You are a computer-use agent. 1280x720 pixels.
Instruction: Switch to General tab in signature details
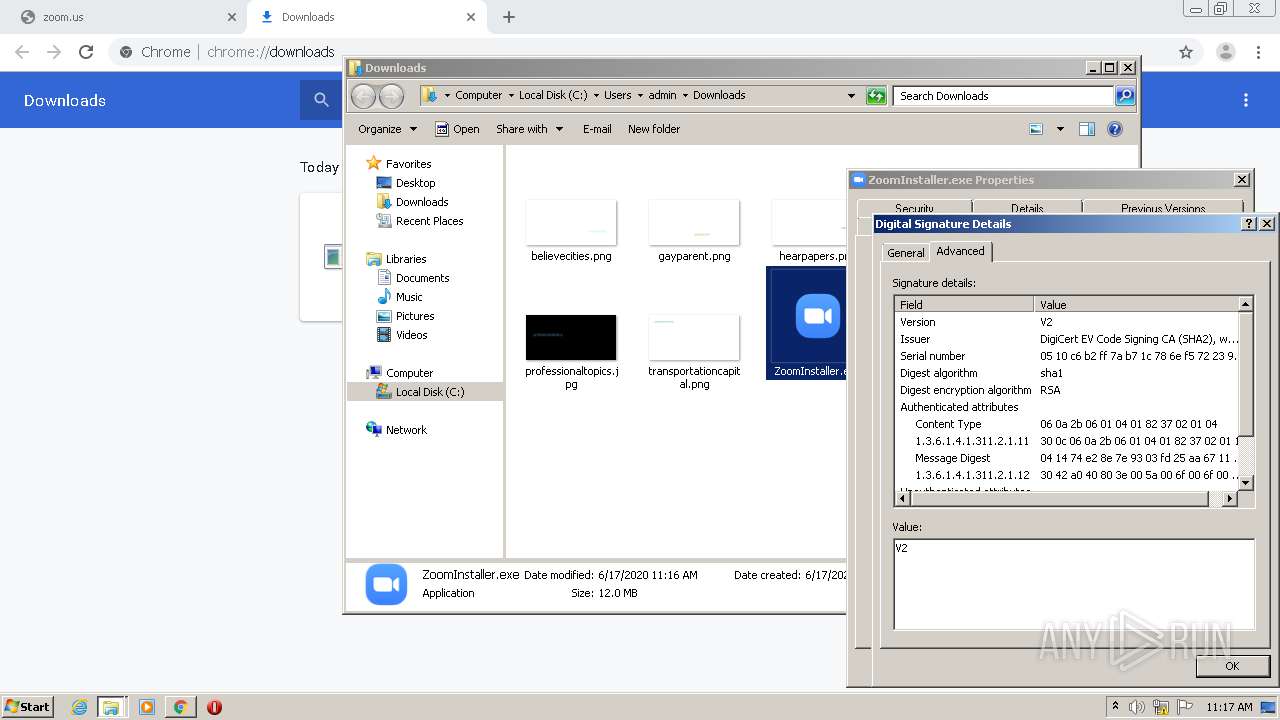click(906, 253)
